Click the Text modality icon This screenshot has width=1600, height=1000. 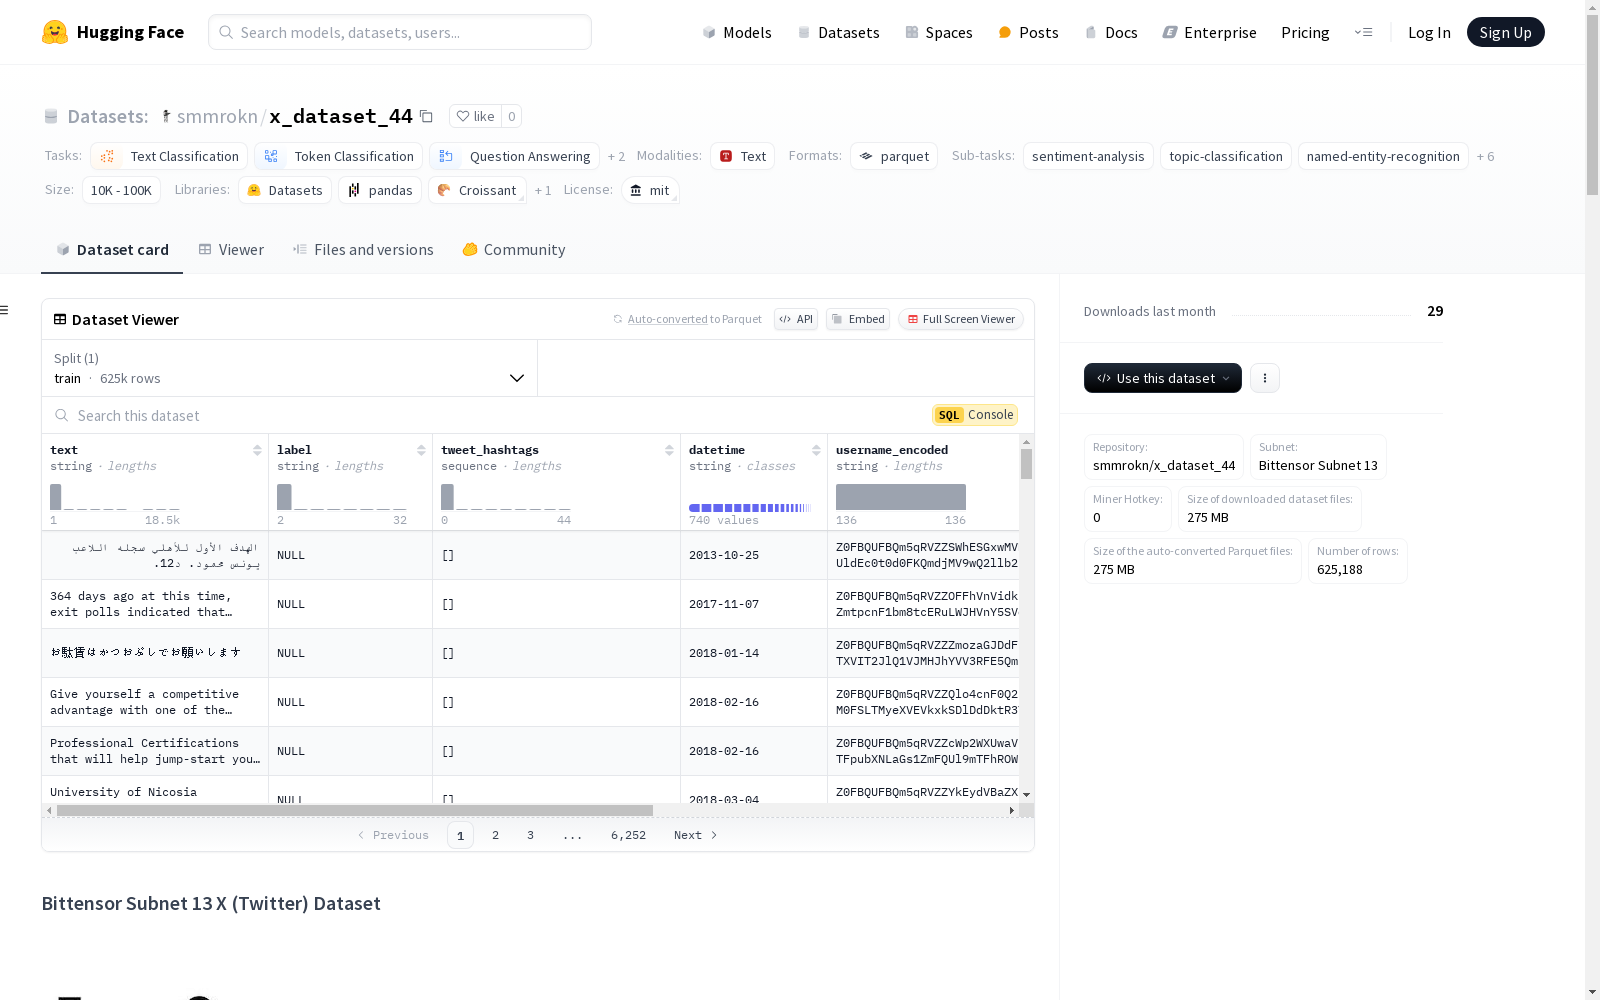click(726, 156)
